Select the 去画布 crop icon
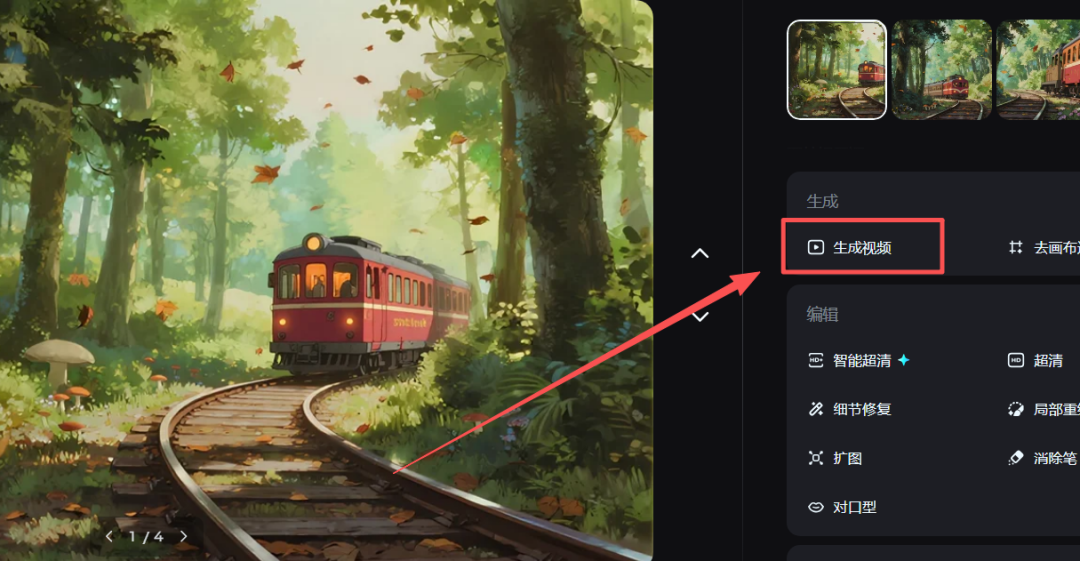This screenshot has width=1080, height=561. click(x=1015, y=247)
